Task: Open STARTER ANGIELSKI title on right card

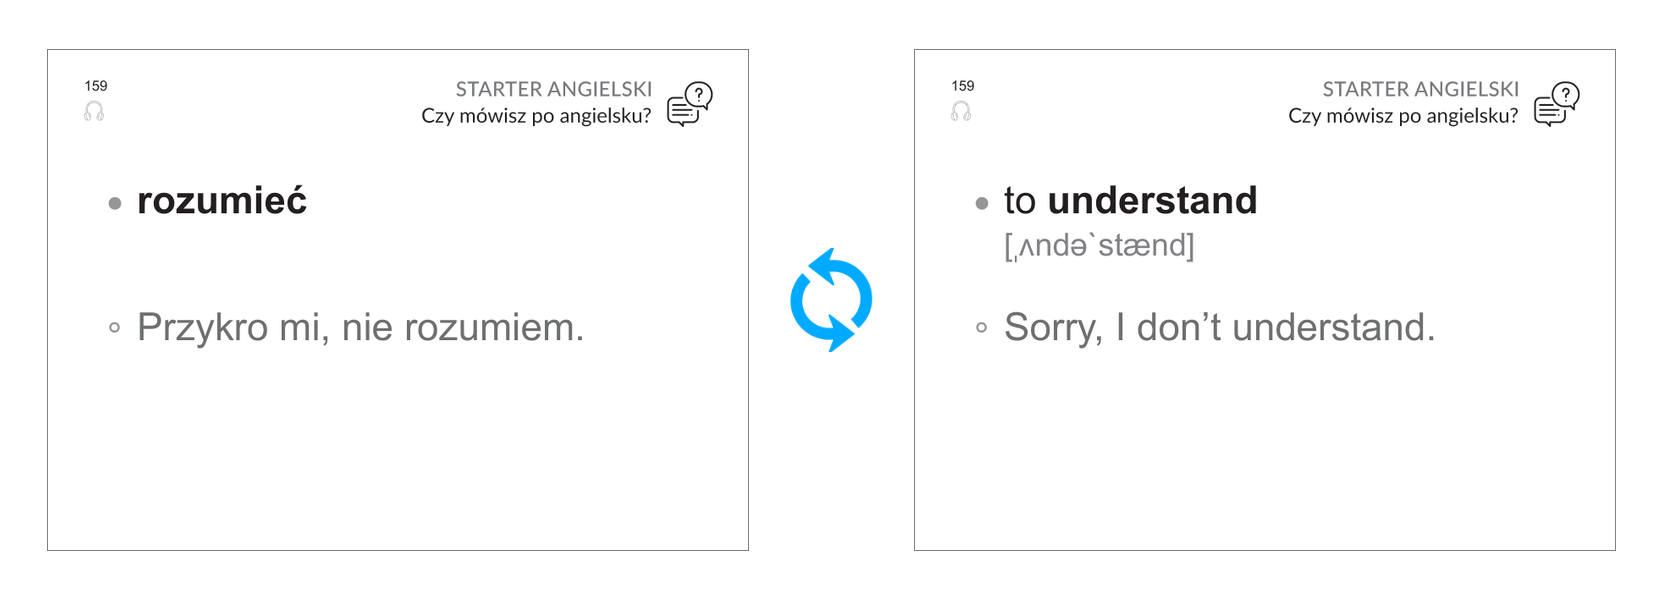Action: click(x=1421, y=89)
